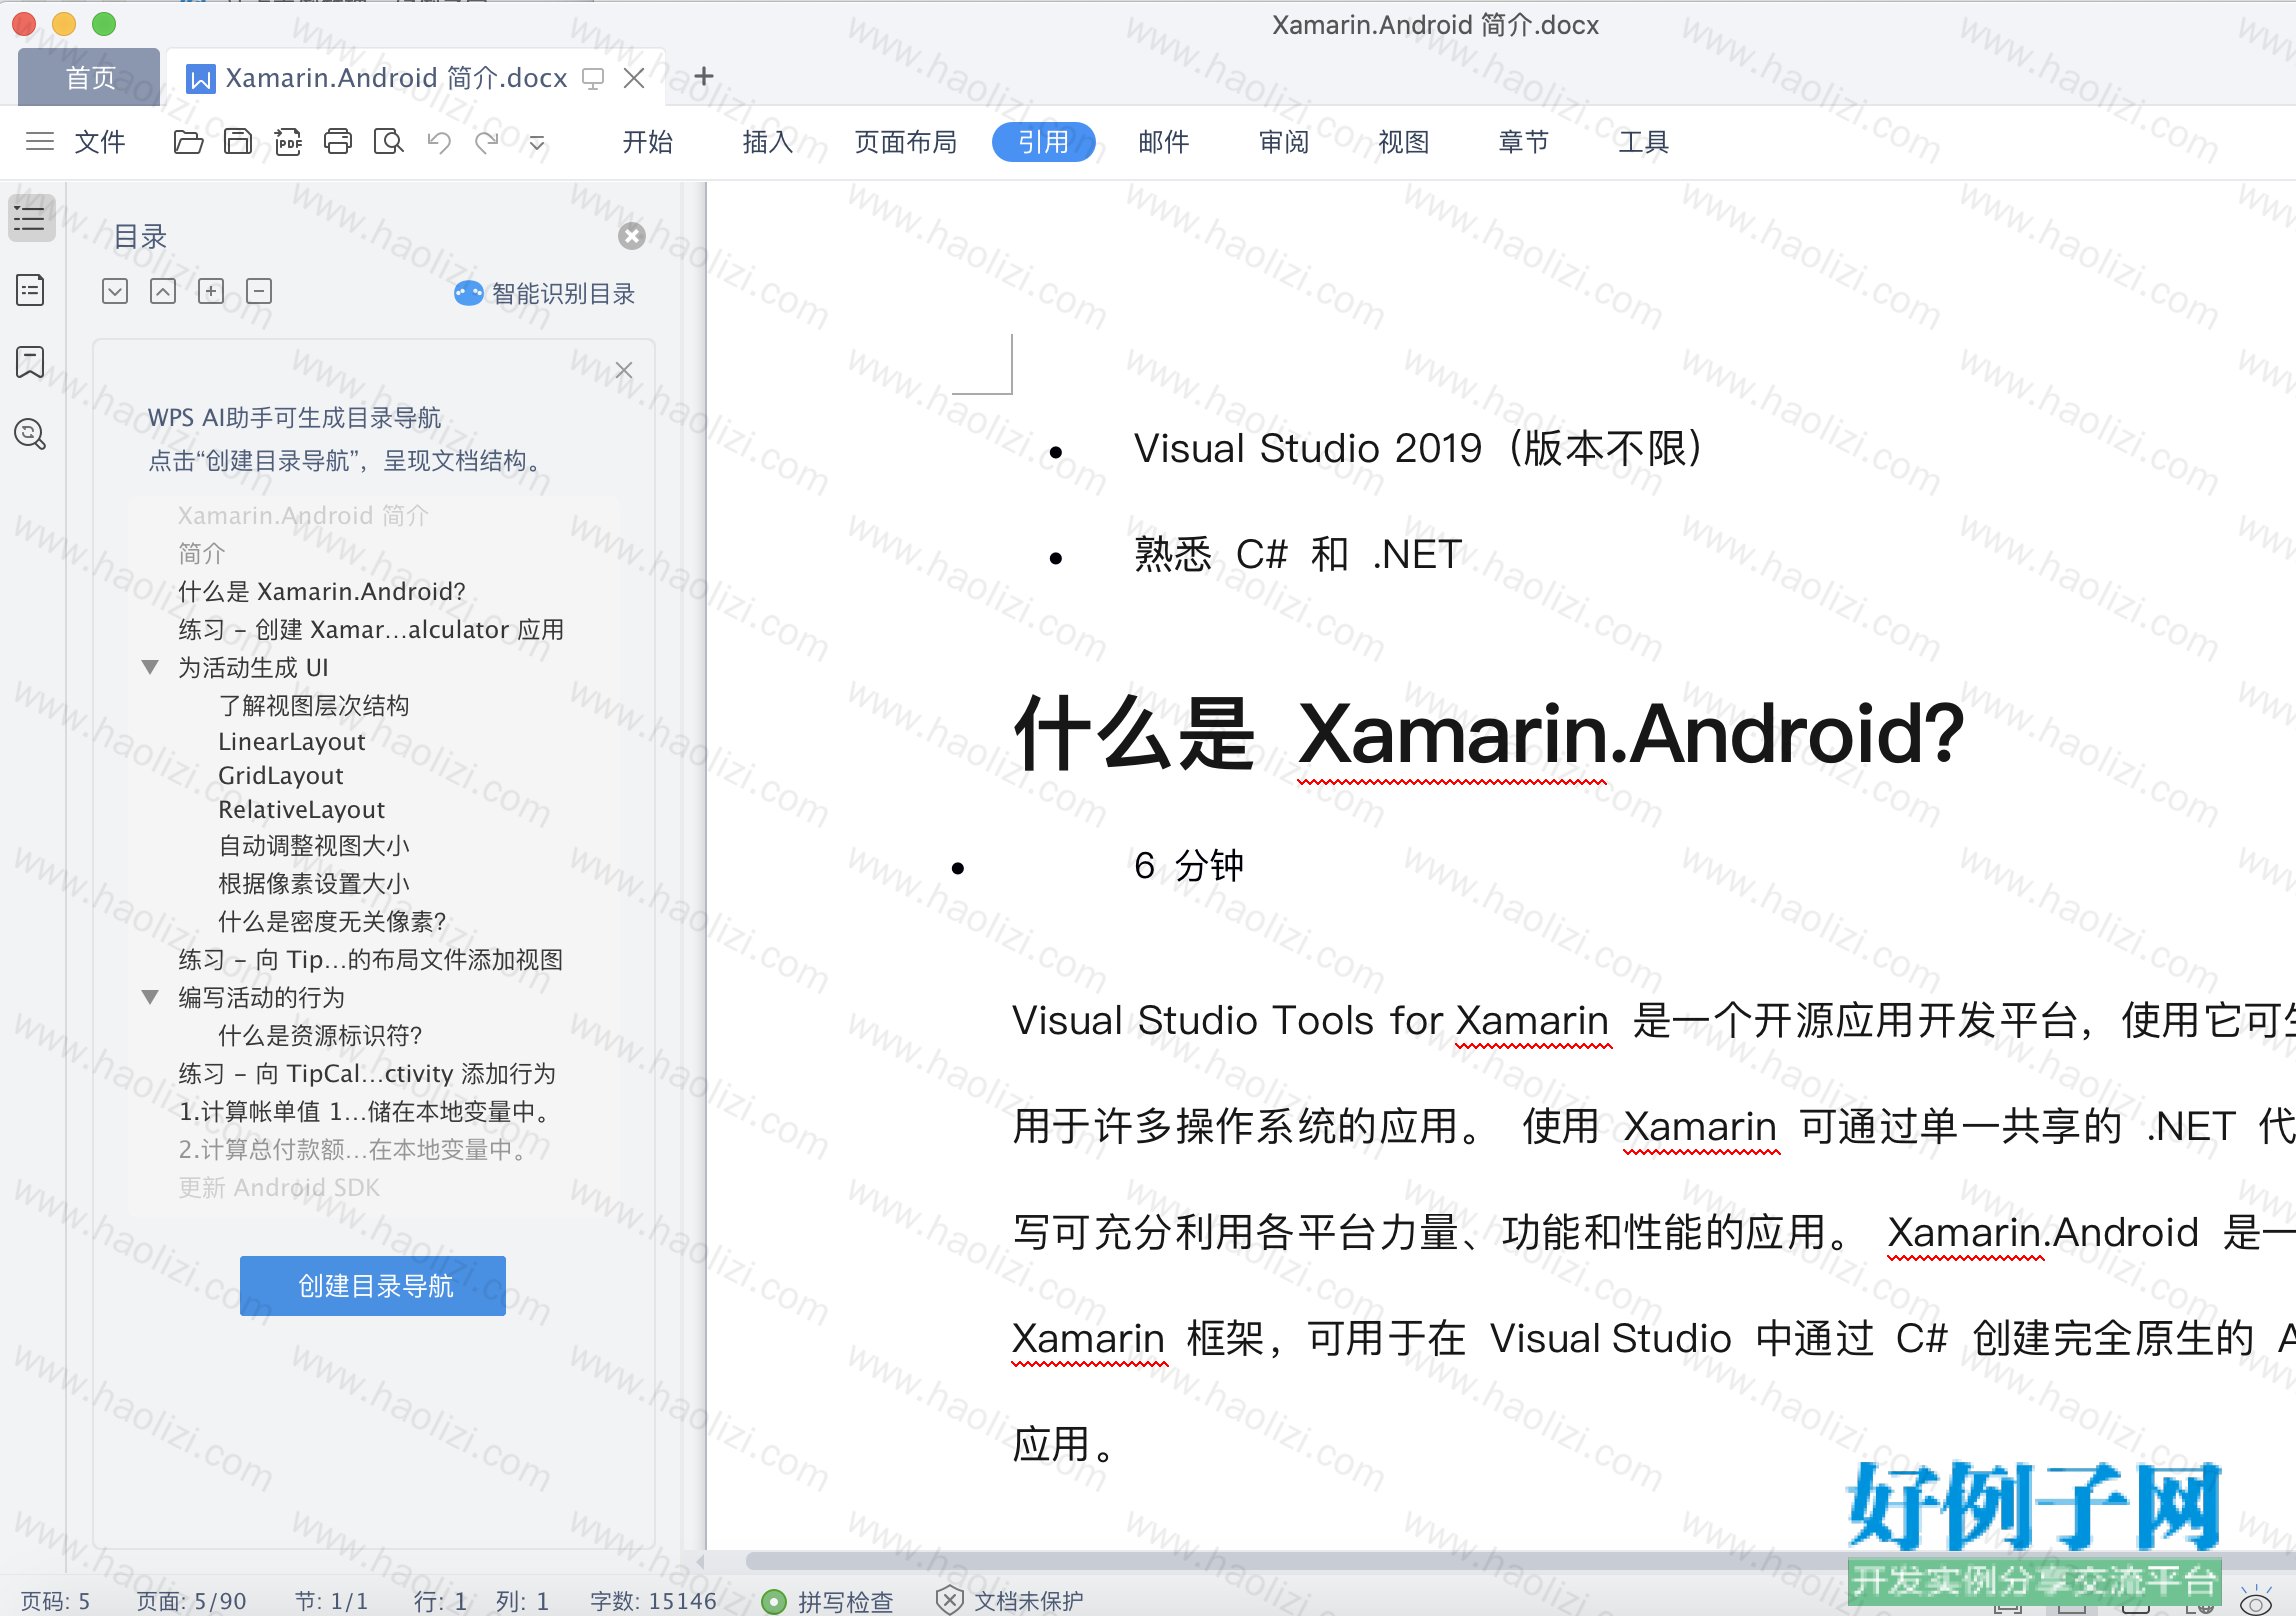Go to LinearLayout in the outline
Viewport: 2296px width, 1616px height.
click(292, 742)
